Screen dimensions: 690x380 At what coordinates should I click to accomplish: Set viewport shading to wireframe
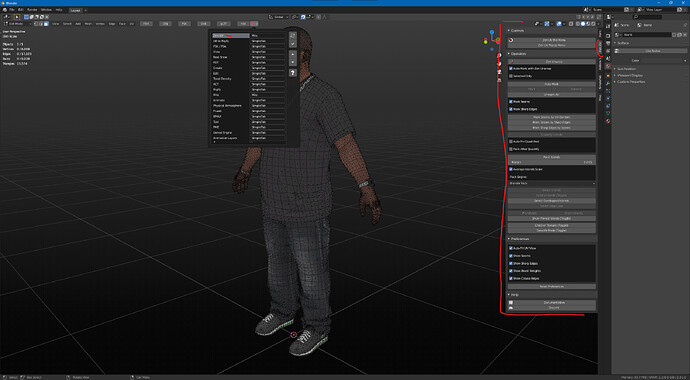point(577,24)
